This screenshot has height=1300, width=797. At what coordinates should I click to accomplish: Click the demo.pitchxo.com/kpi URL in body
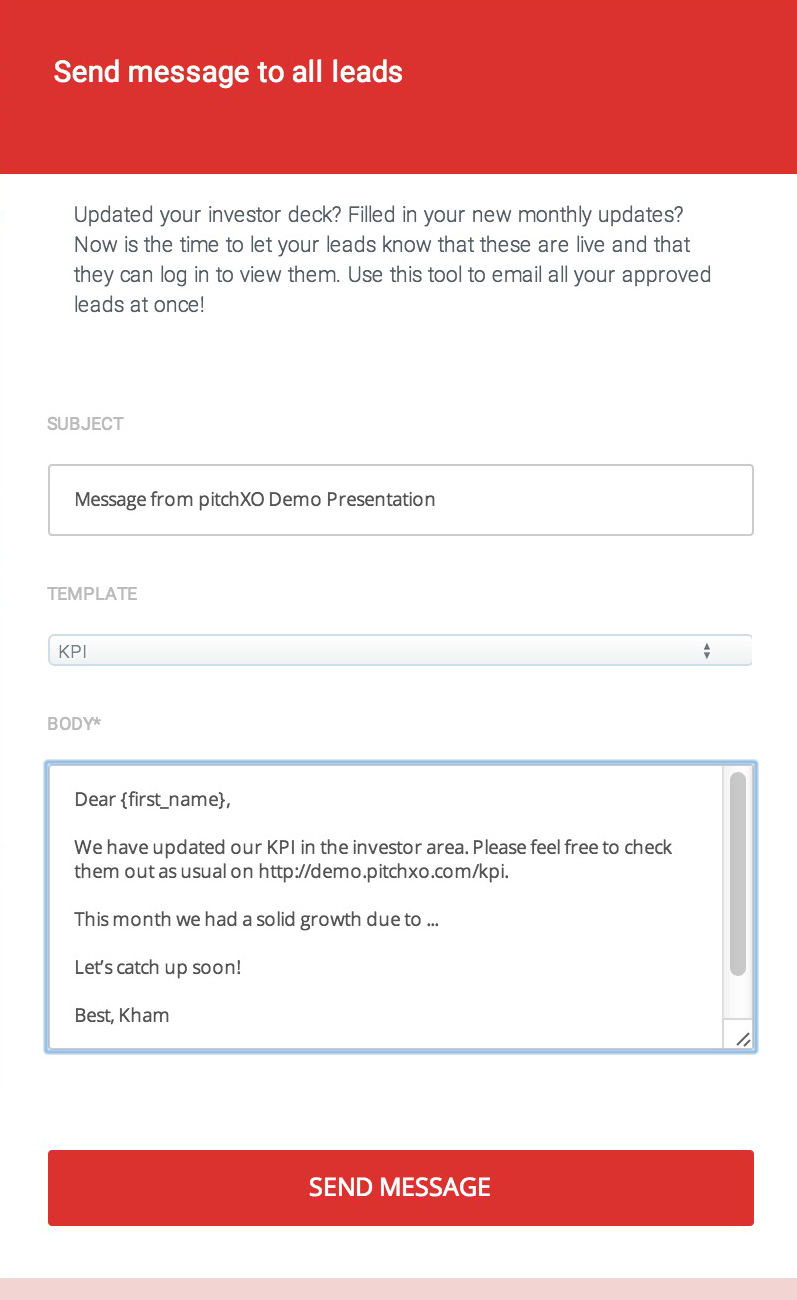384,871
